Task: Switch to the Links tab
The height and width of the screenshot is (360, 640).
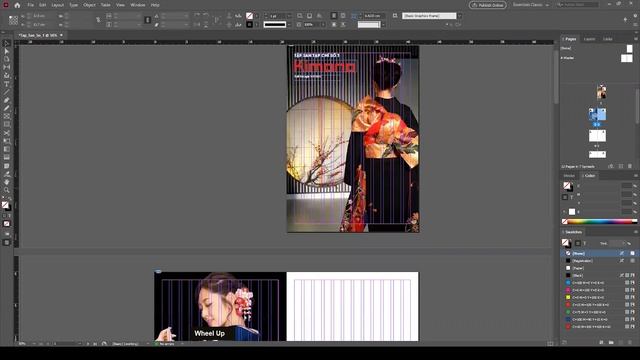Action: (x=608, y=39)
